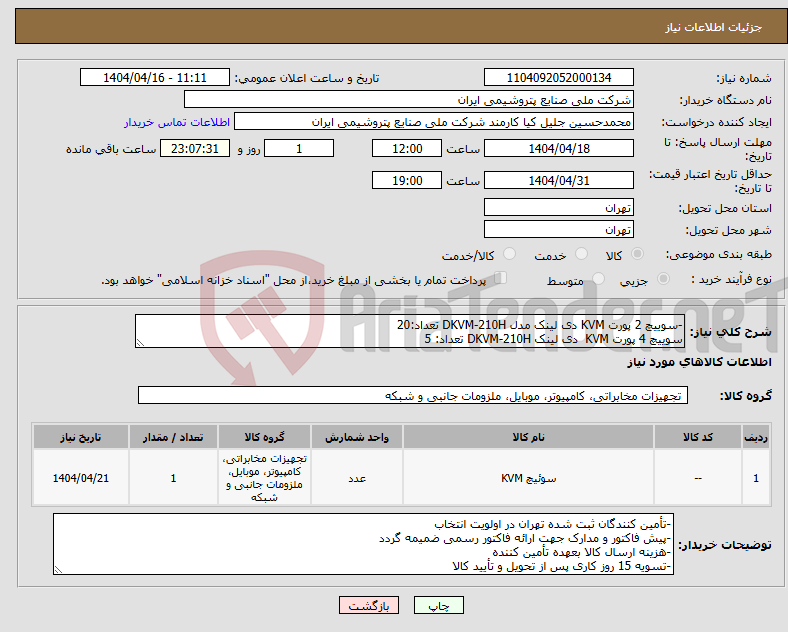The width and height of the screenshot is (788, 632).
Task: Click the buyer name field شرکت ملی صنایع پتروشیمی
Action: 409,99
